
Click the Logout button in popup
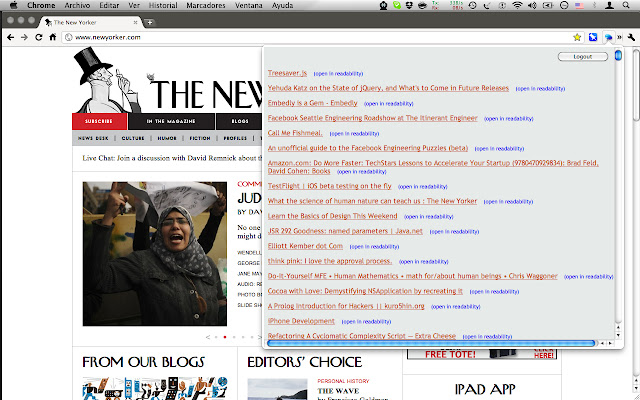click(582, 57)
